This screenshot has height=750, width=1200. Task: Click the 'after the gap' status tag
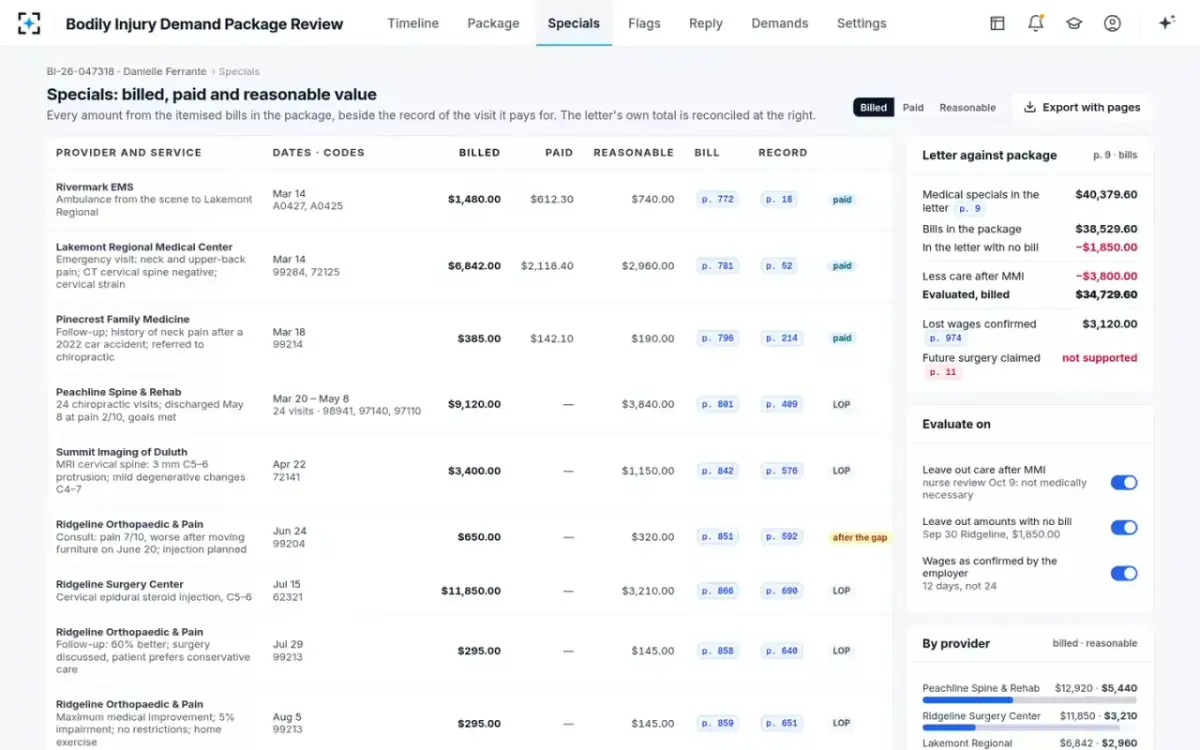point(860,537)
